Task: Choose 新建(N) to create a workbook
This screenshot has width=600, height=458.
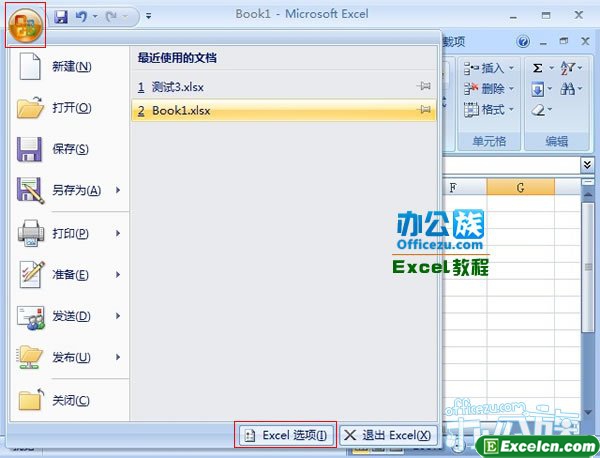Action: coord(71,67)
